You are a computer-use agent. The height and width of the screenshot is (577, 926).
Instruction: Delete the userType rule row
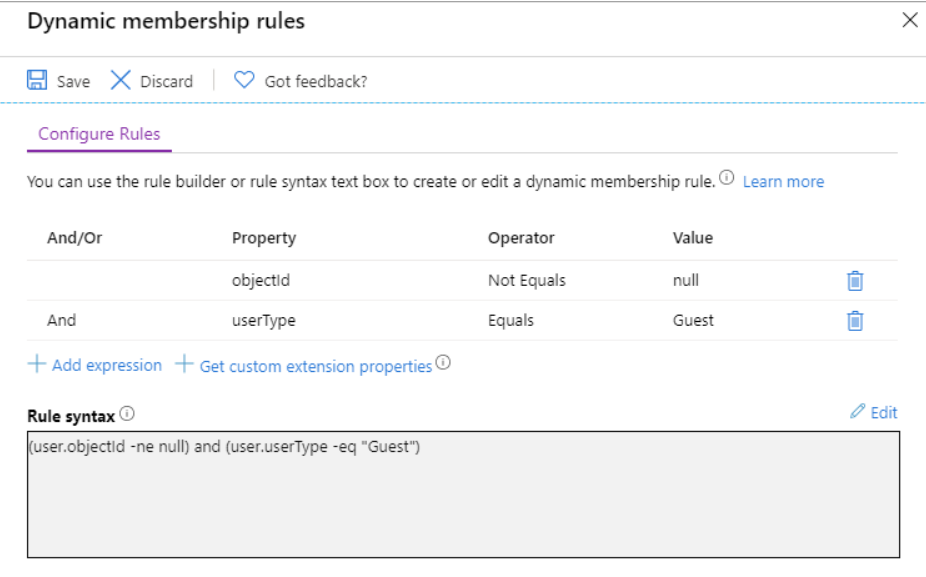[x=855, y=321]
